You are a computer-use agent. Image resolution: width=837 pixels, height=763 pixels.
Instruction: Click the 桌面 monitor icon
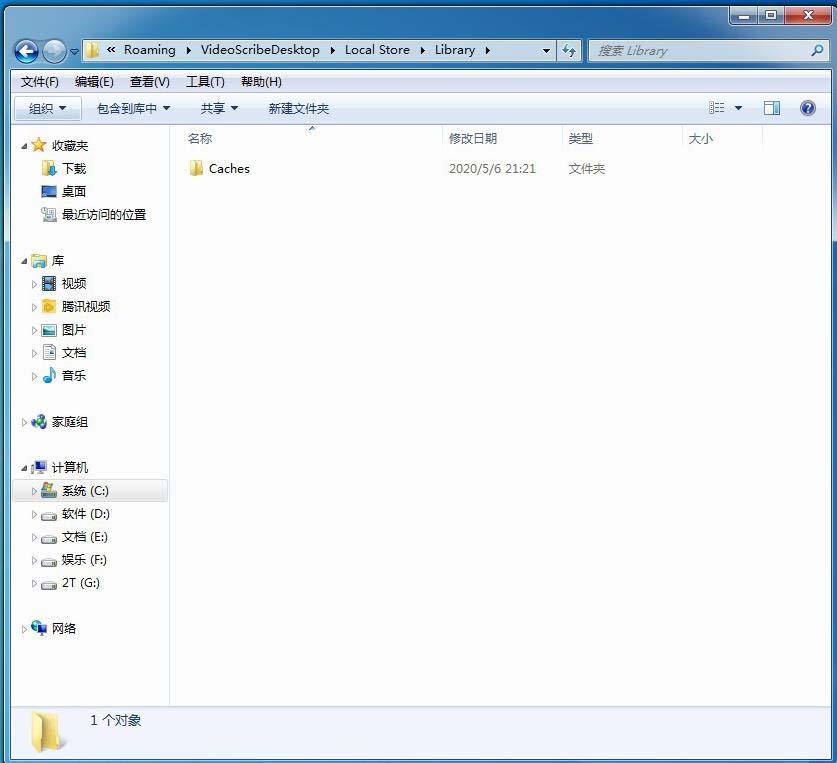[x=49, y=191]
